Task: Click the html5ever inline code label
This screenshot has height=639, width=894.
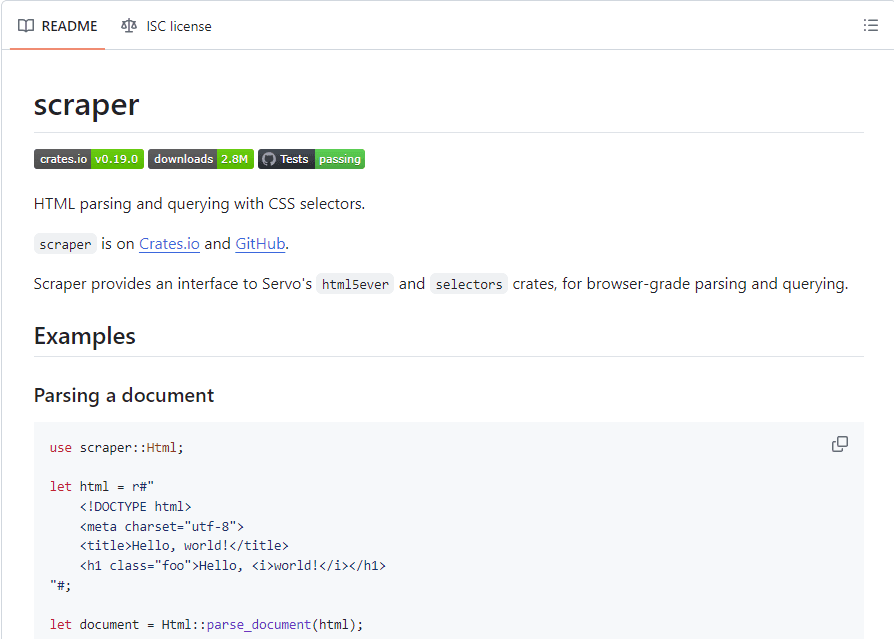Action: pos(355,284)
